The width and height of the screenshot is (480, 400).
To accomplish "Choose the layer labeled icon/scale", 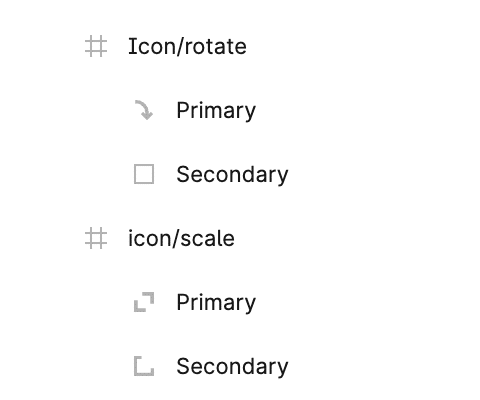I will point(181,238).
